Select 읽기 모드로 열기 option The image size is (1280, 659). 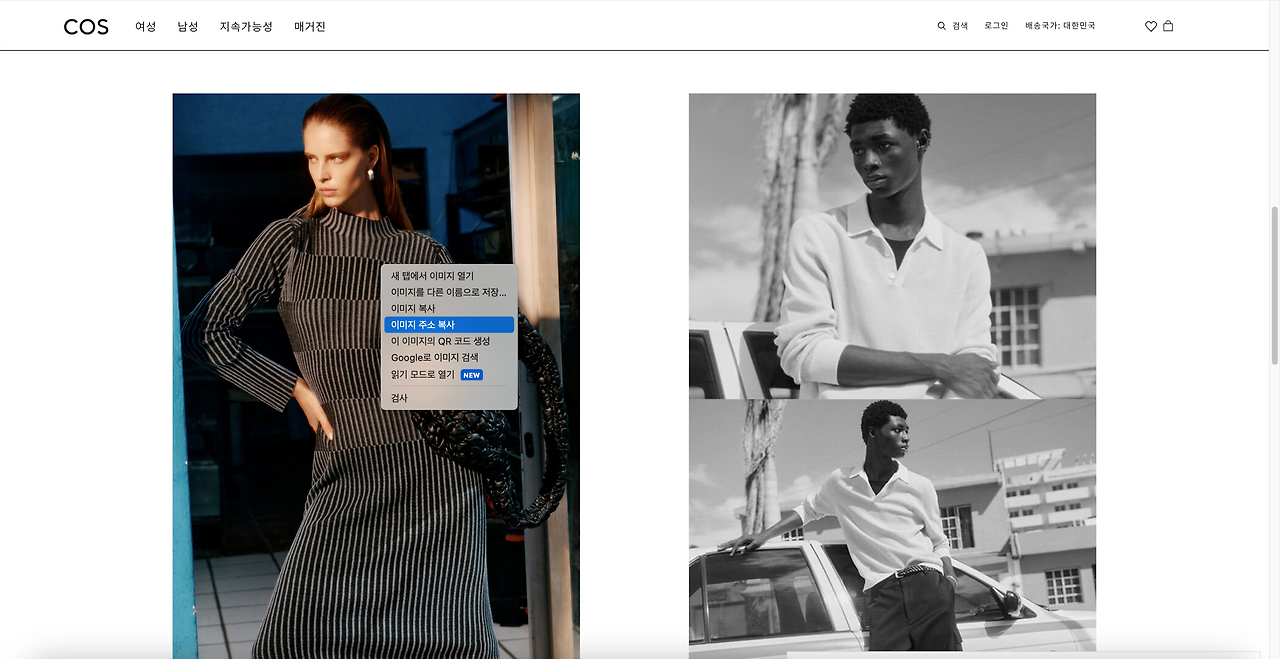[449, 375]
